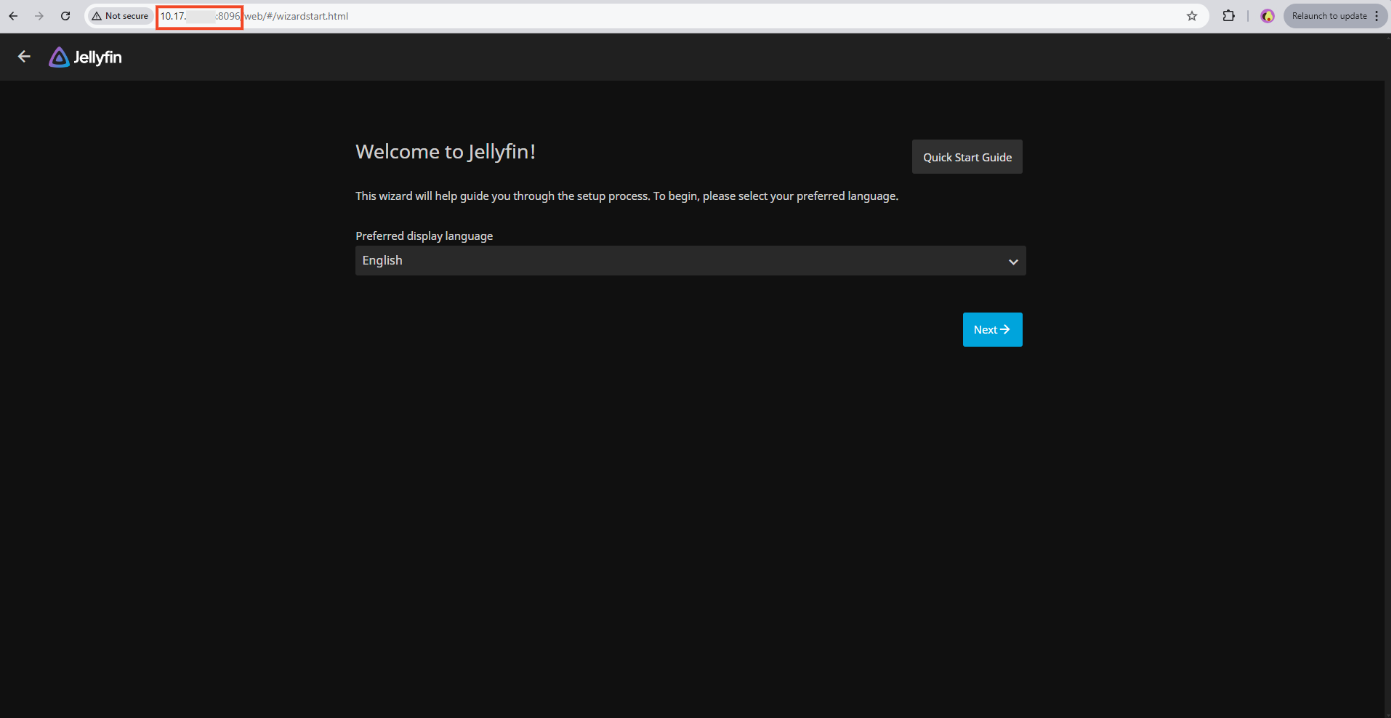Click the Next button
Image resolution: width=1391 pixels, height=718 pixels.
[x=992, y=330]
